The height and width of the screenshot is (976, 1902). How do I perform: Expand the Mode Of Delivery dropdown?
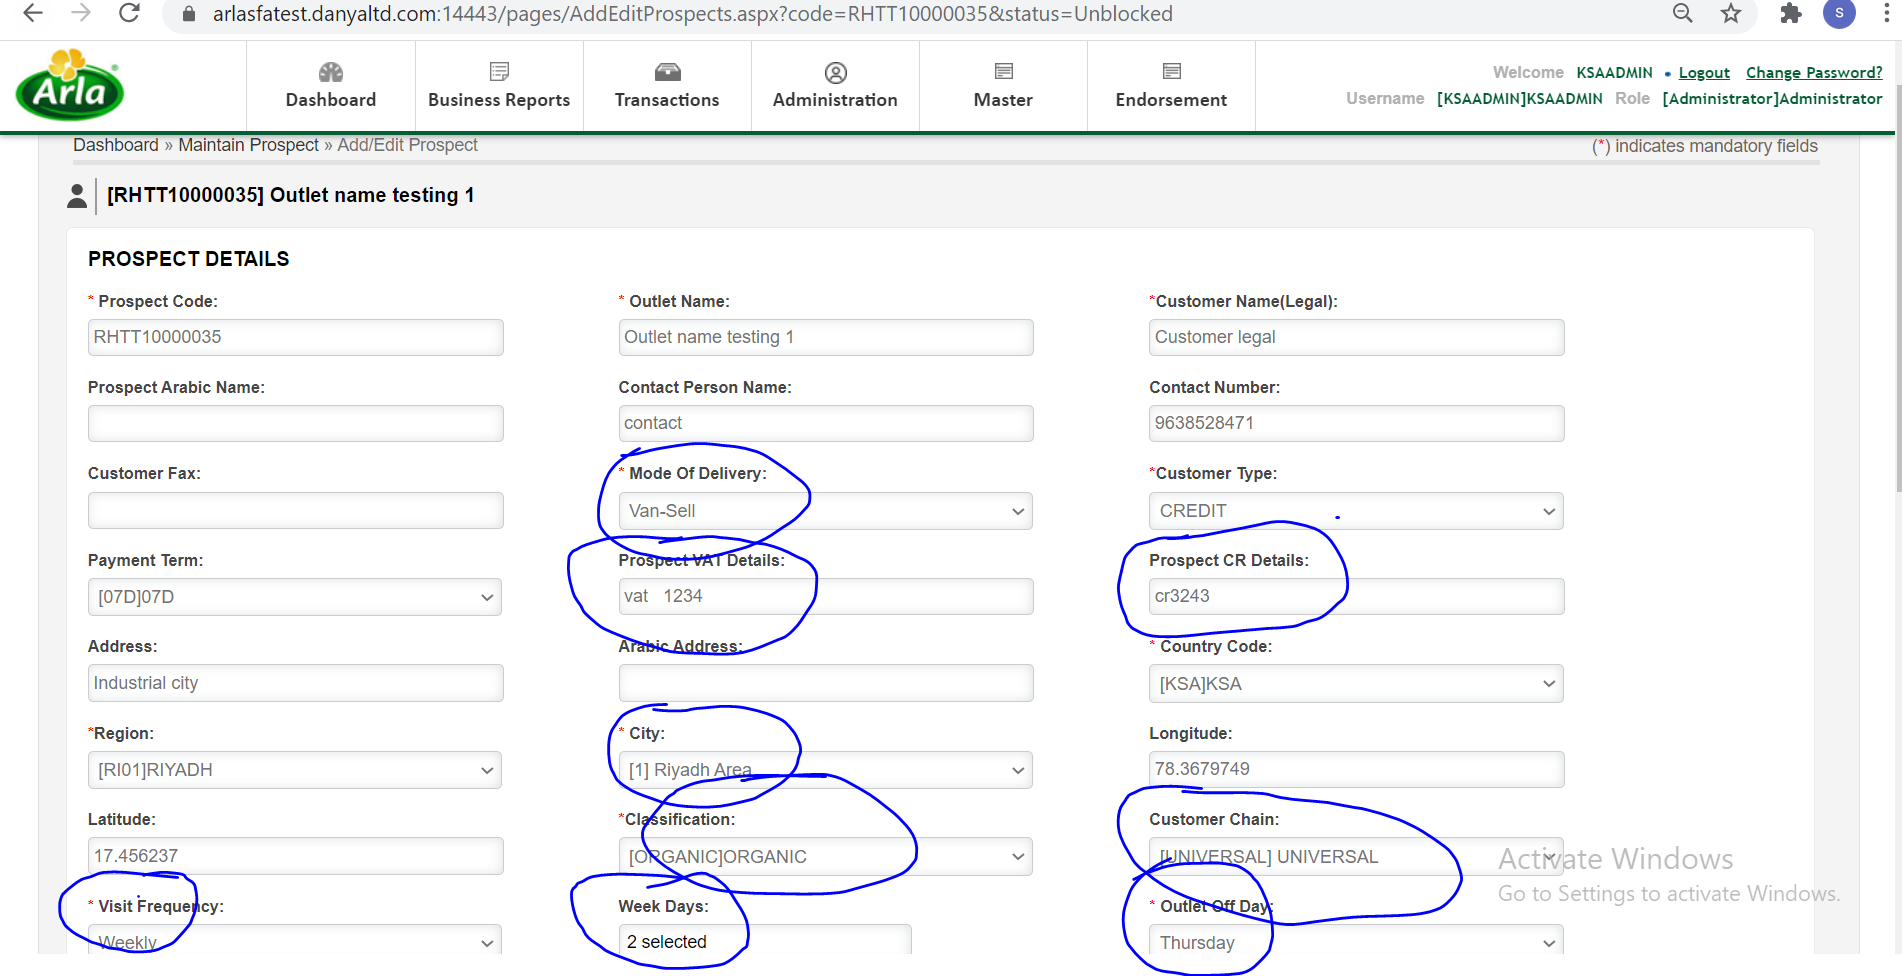825,511
